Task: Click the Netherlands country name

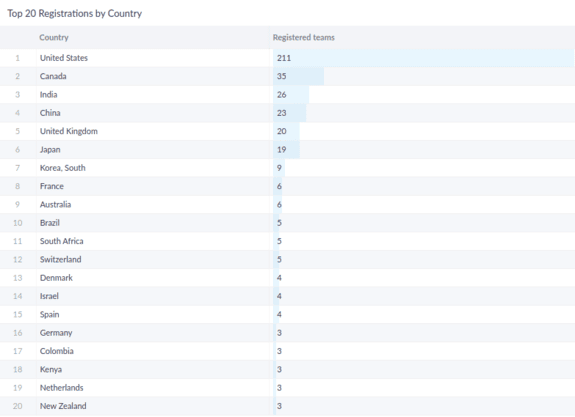Action: (62, 388)
